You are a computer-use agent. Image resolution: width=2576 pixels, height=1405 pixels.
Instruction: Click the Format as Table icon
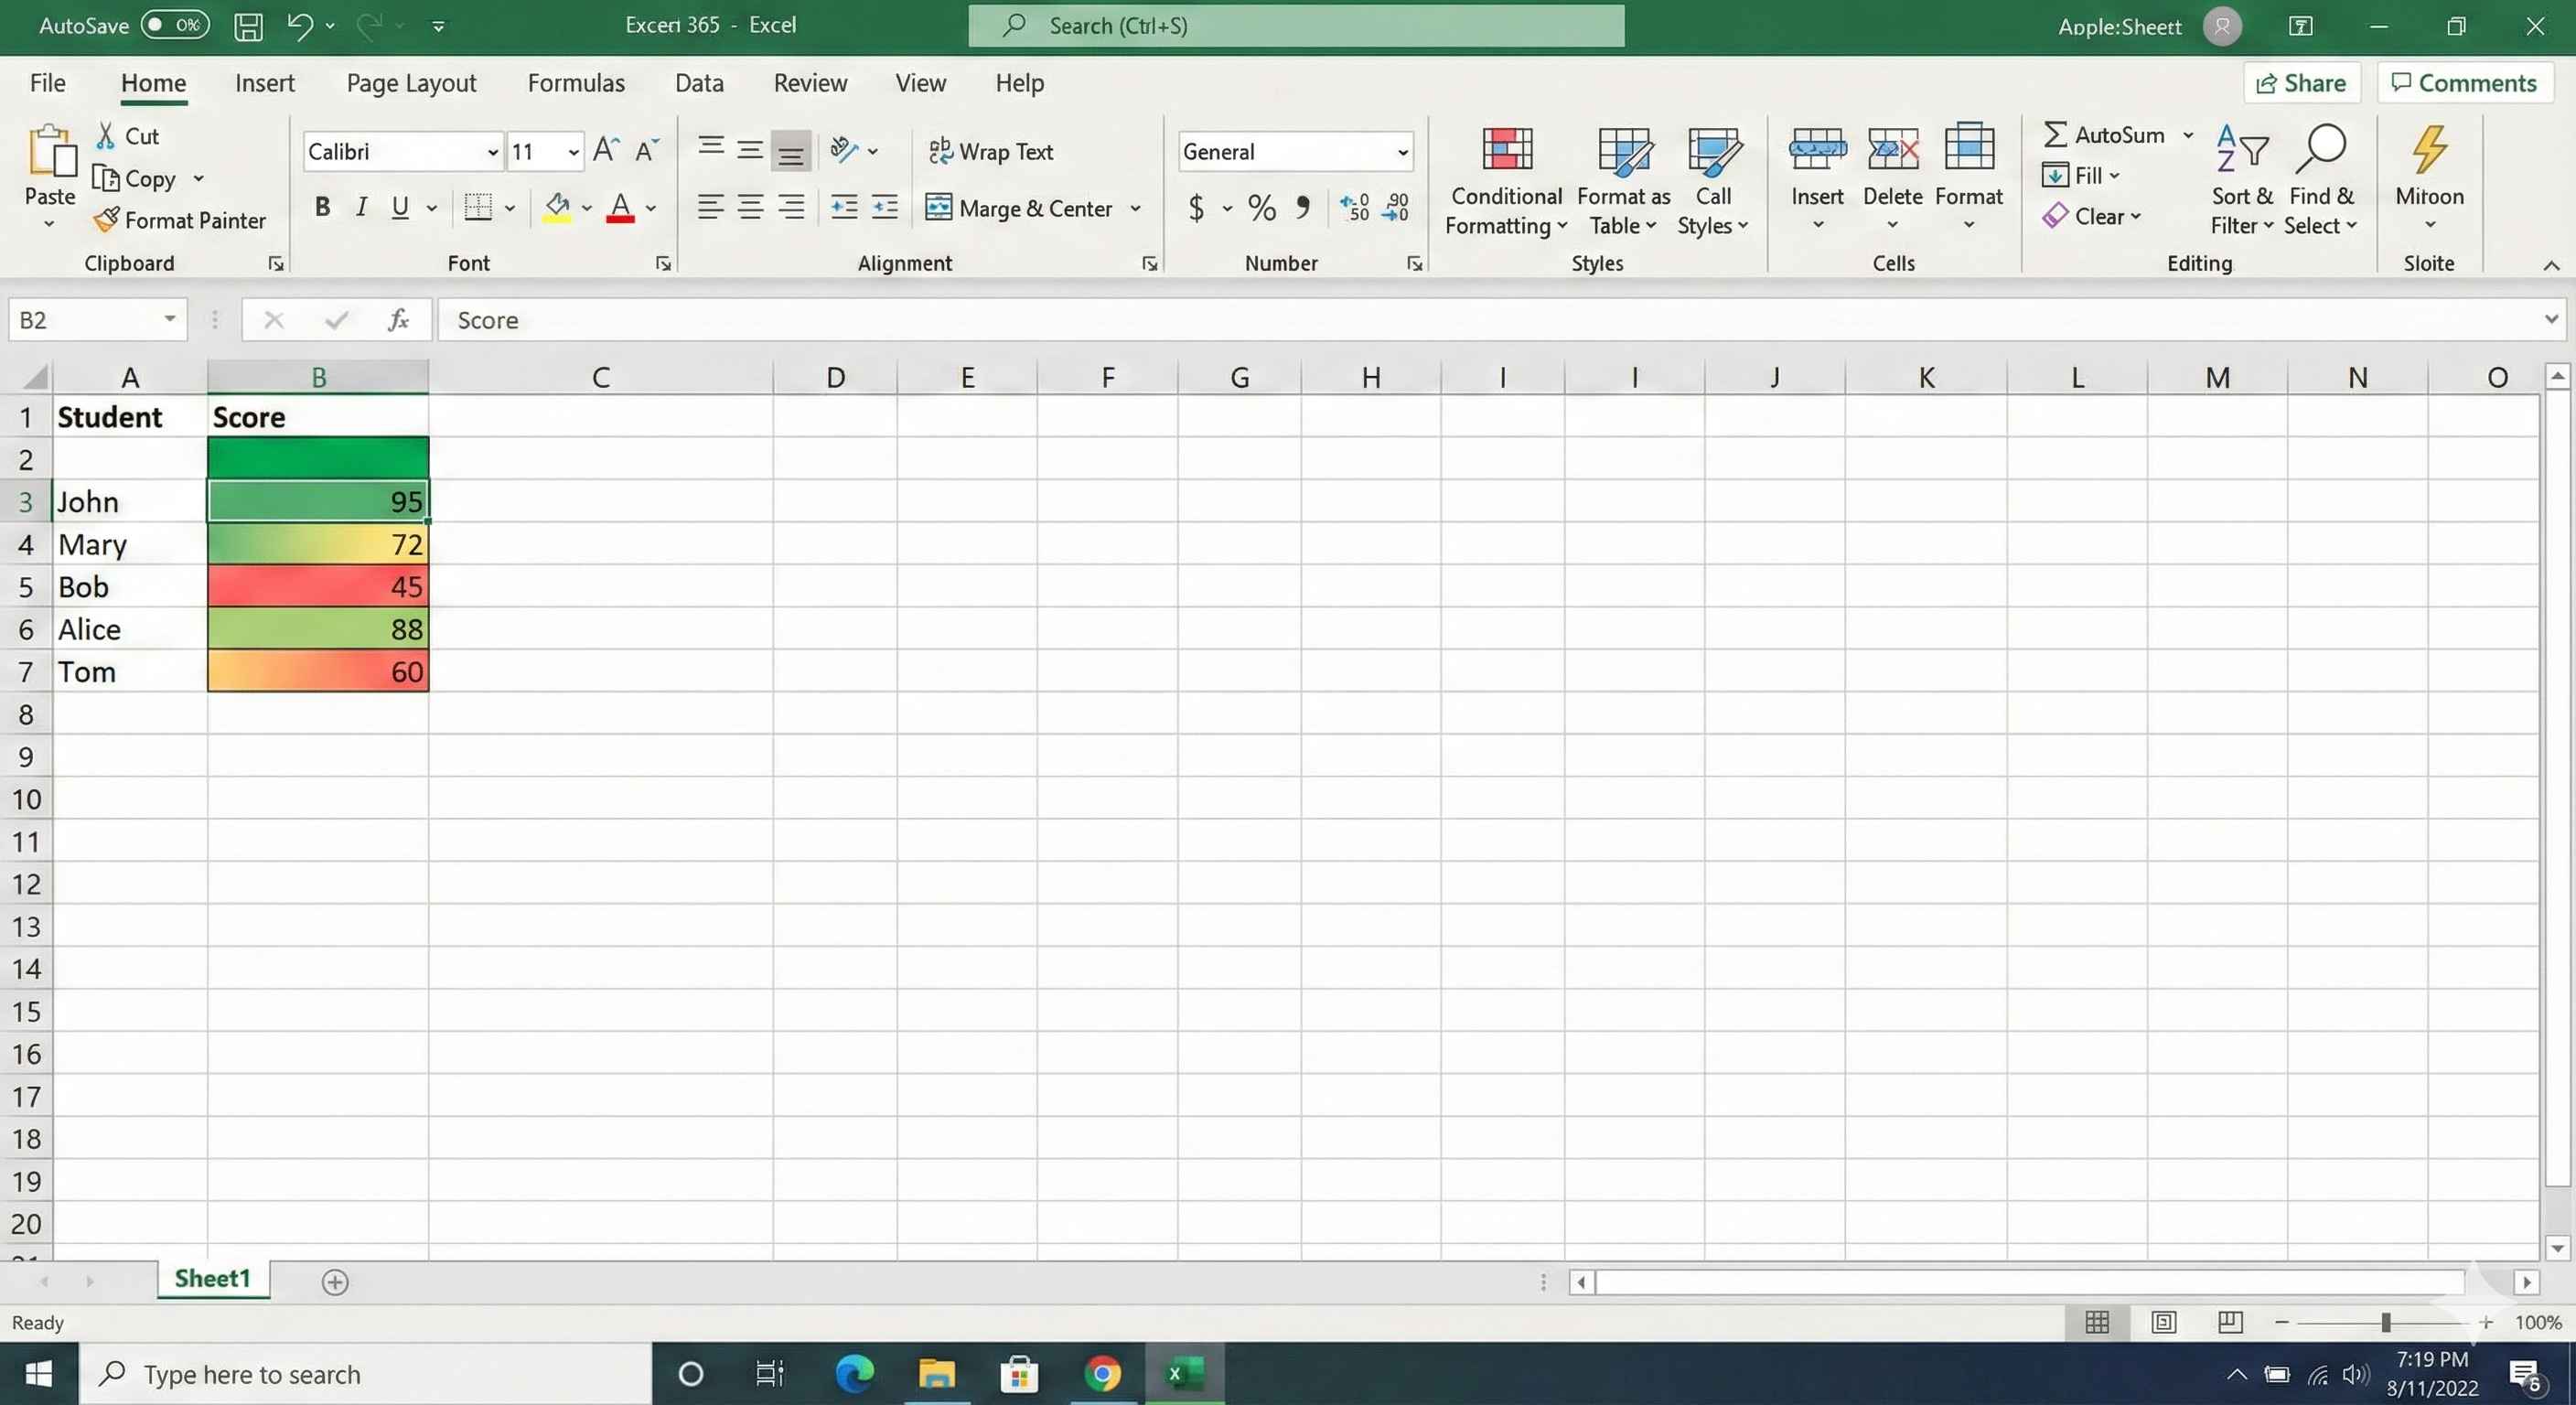coord(1622,150)
